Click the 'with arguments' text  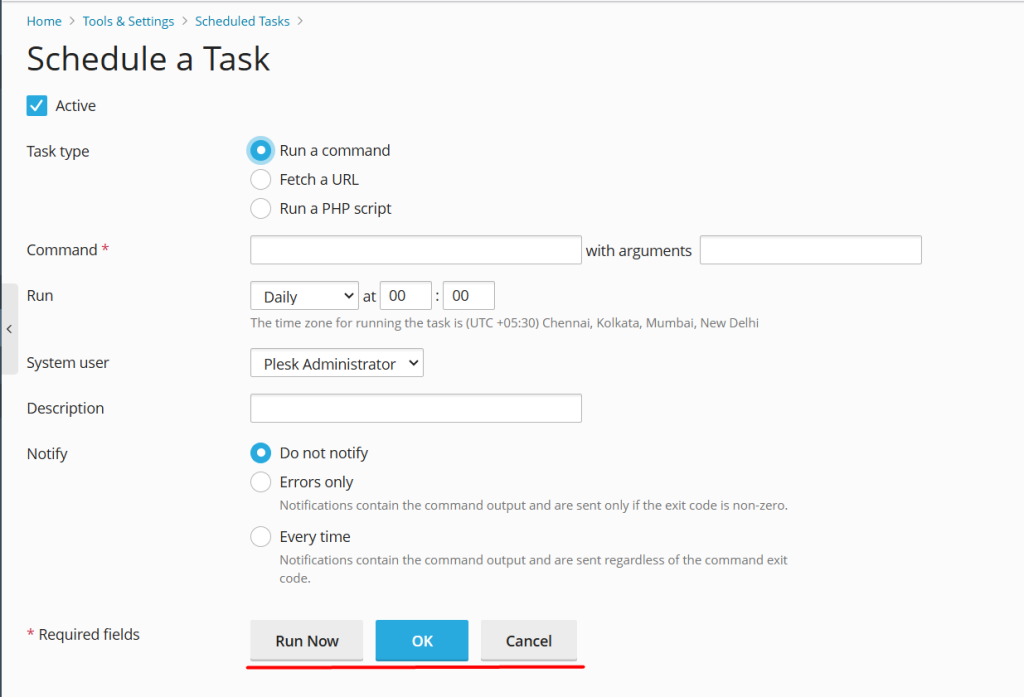tap(639, 250)
